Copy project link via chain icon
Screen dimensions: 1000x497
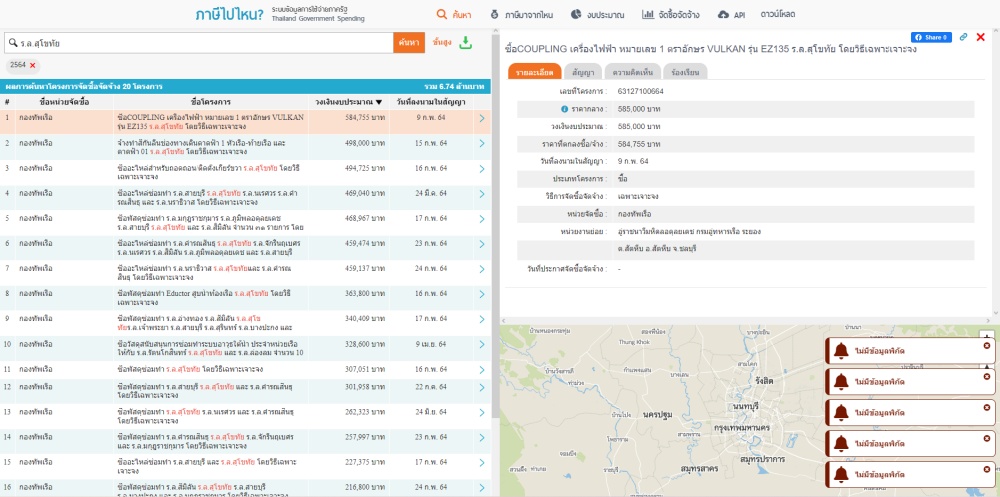pyautogui.click(x=963, y=37)
